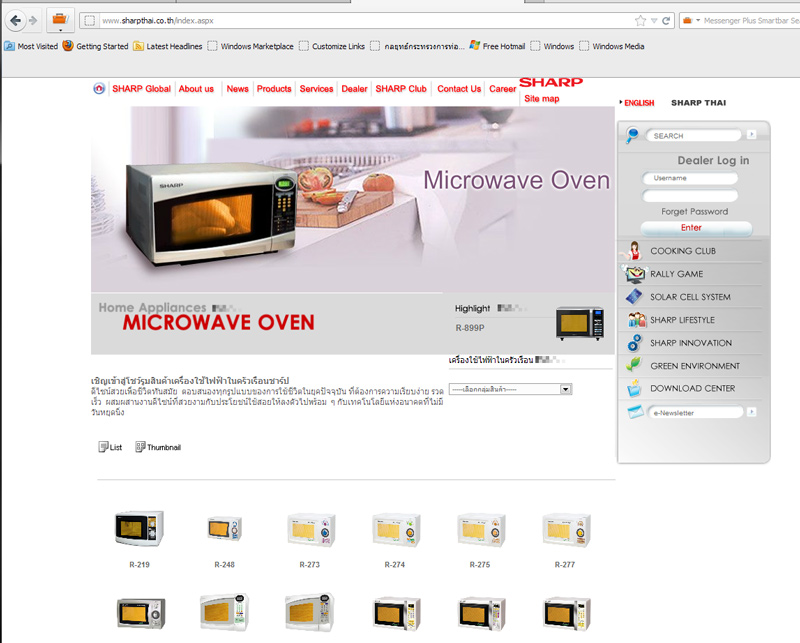The image size is (800, 643).
Task: Open the R-275 microwave thumbnail
Action: pos(481,531)
